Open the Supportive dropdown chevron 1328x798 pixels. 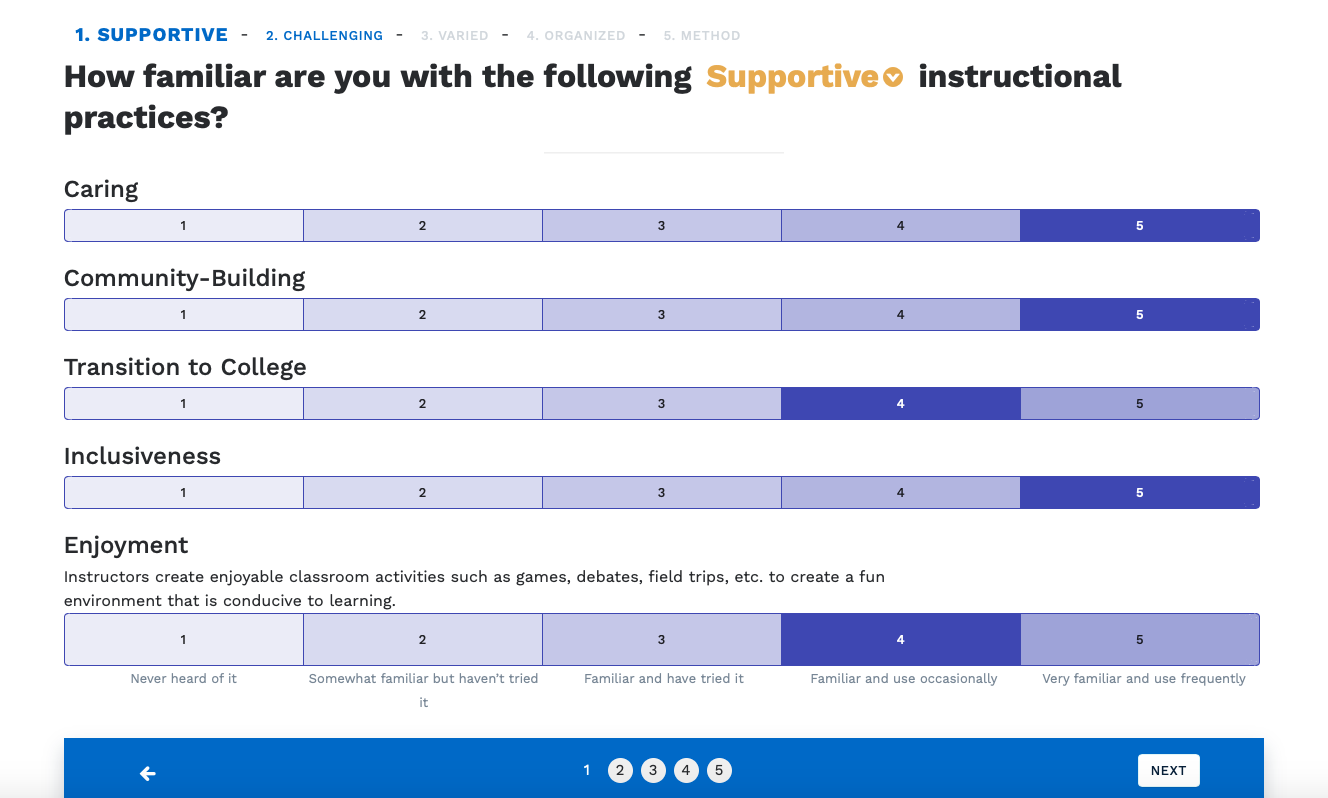point(893,77)
